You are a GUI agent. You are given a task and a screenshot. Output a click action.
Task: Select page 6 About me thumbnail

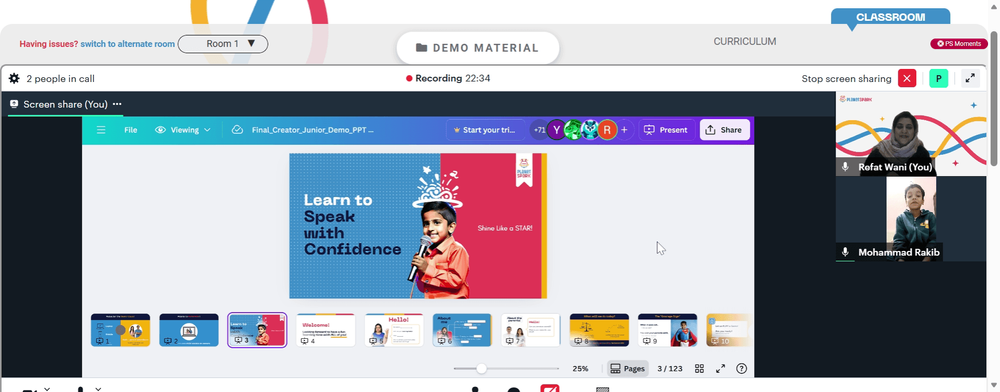coord(462,330)
